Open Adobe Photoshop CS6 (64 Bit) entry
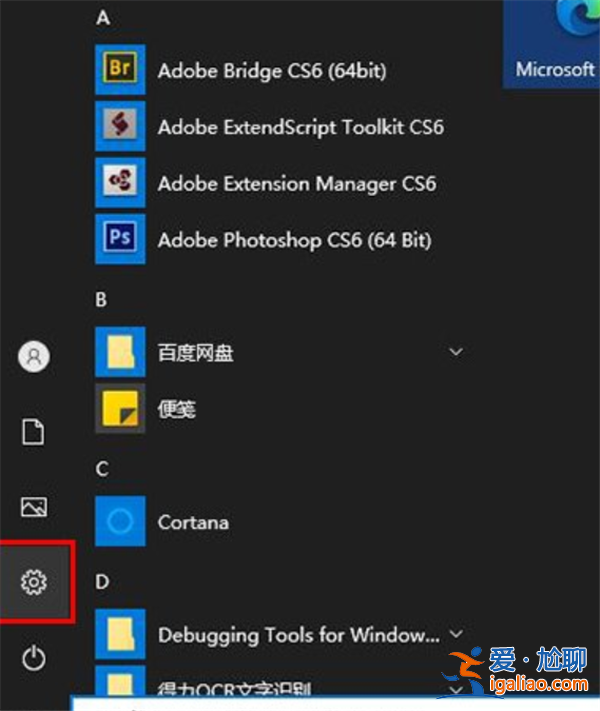The image size is (600, 711). (x=295, y=240)
